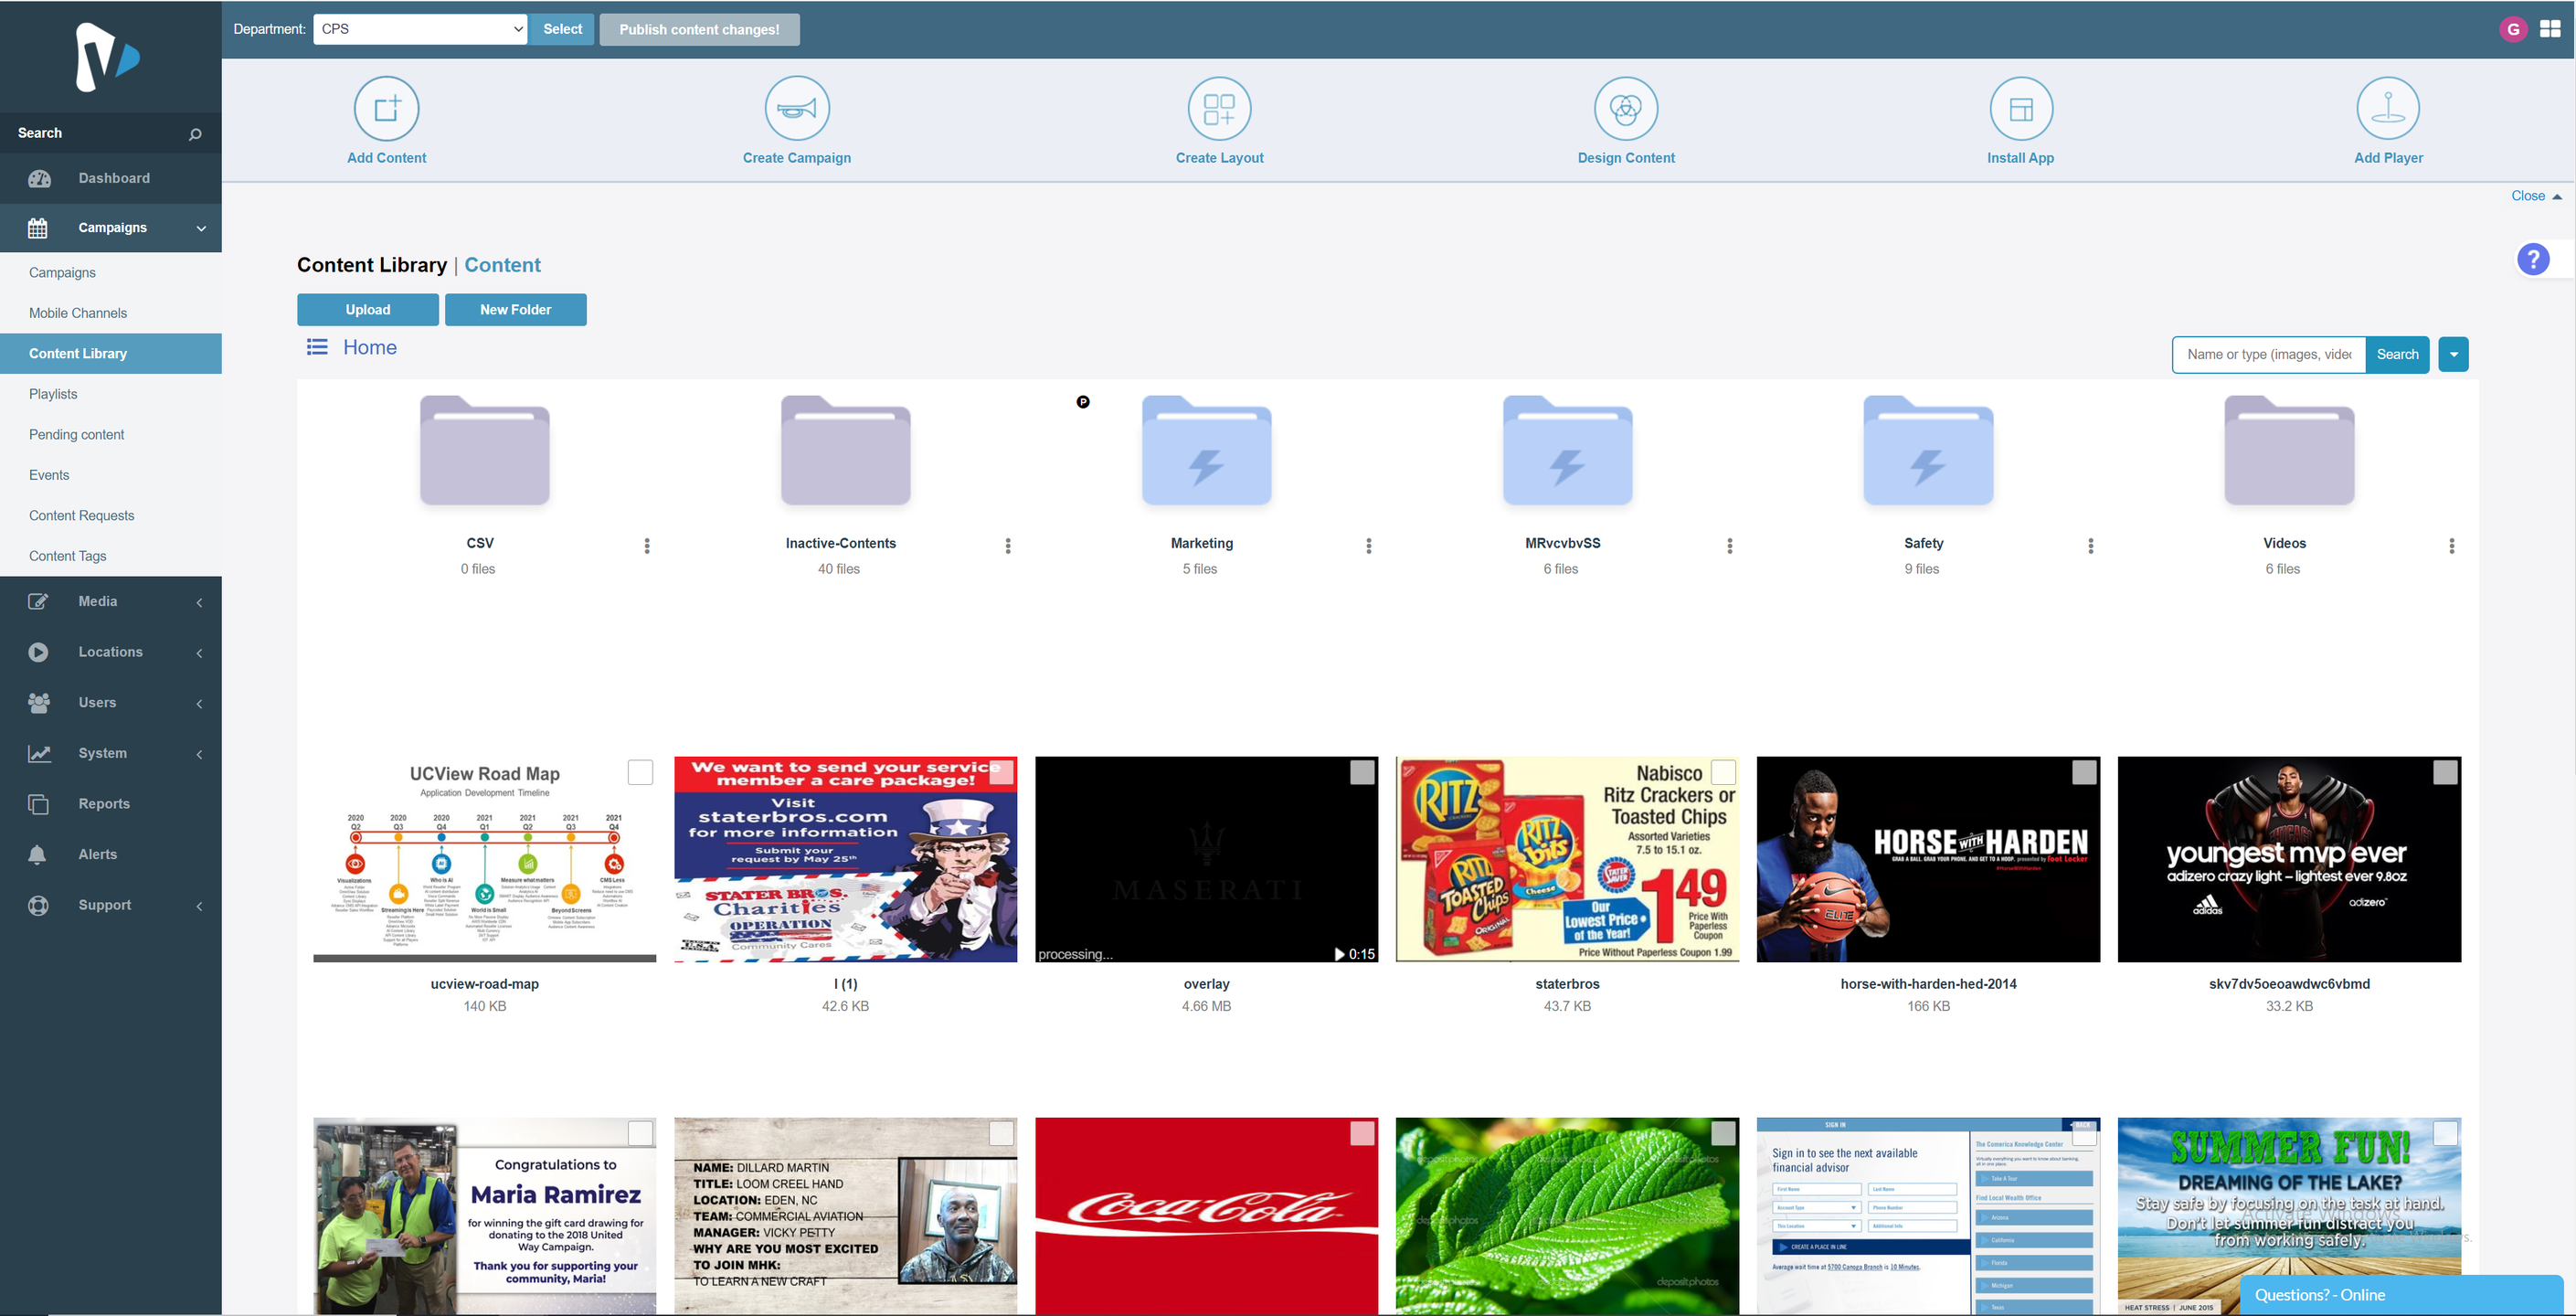This screenshot has width=2576, height=1316.
Task: Open the Playlists menu item
Action: pyautogui.click(x=53, y=394)
